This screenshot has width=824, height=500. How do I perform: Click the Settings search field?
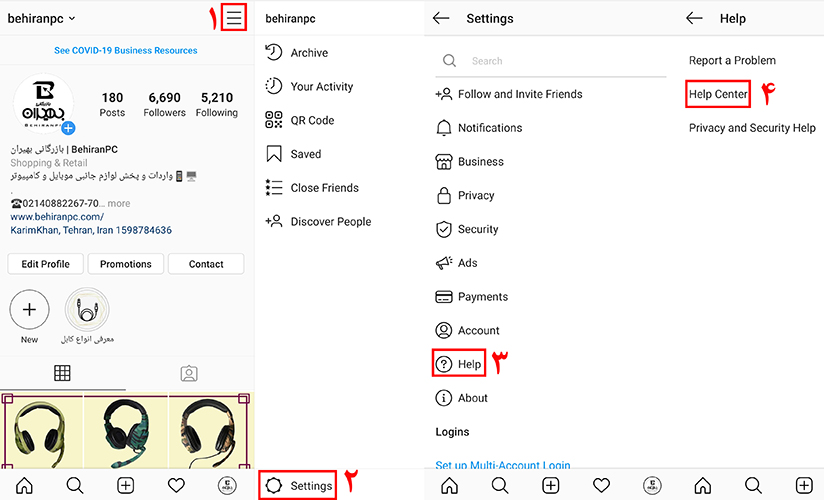(x=560, y=61)
